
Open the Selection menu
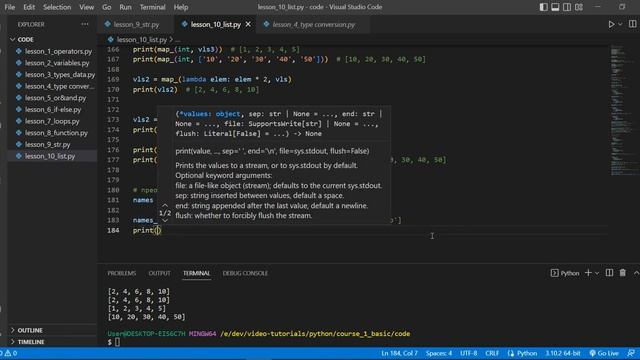point(57,7)
